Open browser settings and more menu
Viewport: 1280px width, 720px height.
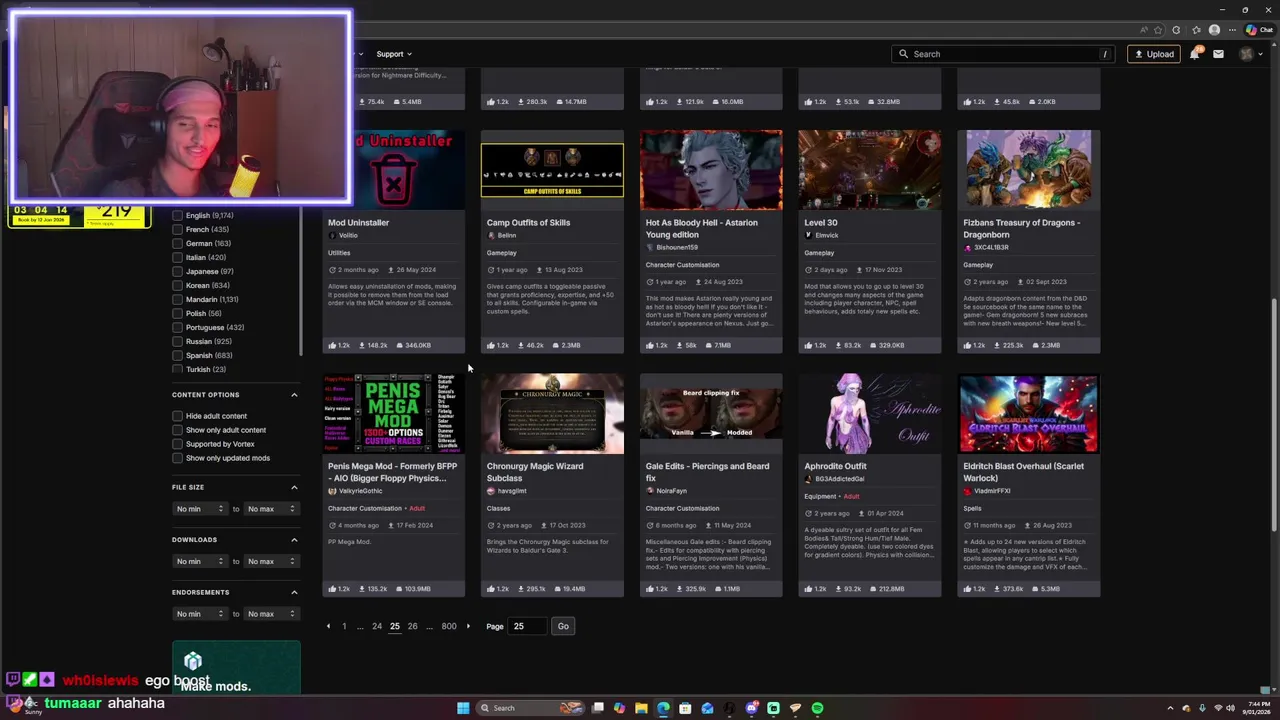(x=1233, y=30)
